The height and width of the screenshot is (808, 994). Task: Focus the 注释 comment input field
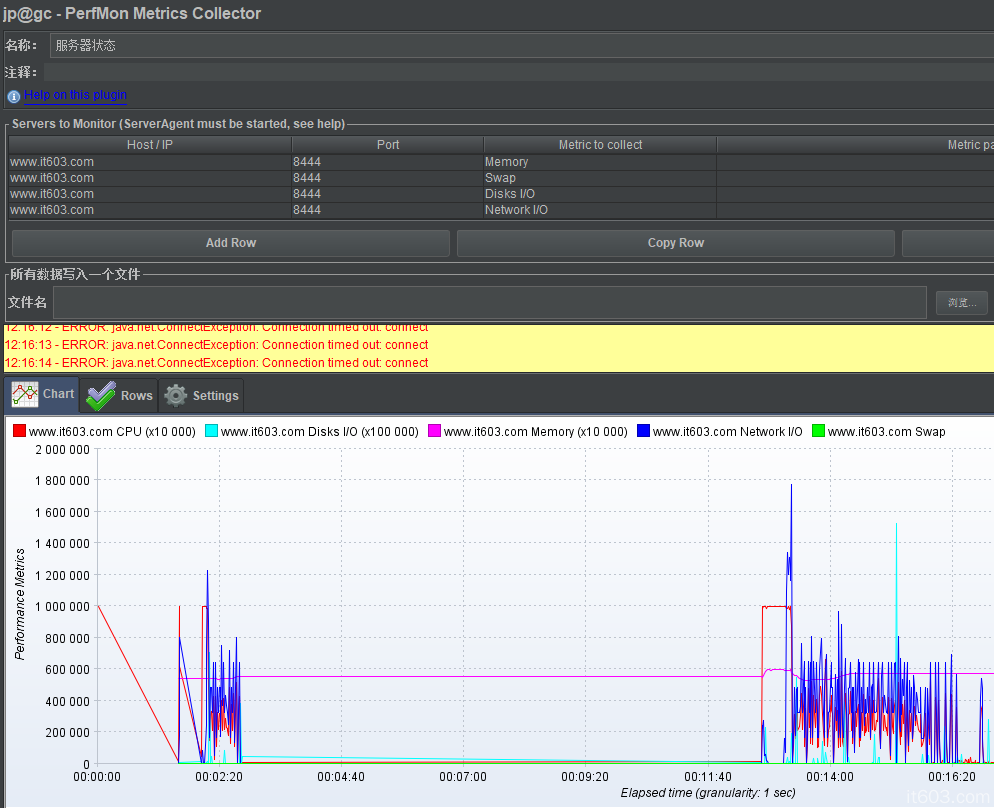pos(520,72)
